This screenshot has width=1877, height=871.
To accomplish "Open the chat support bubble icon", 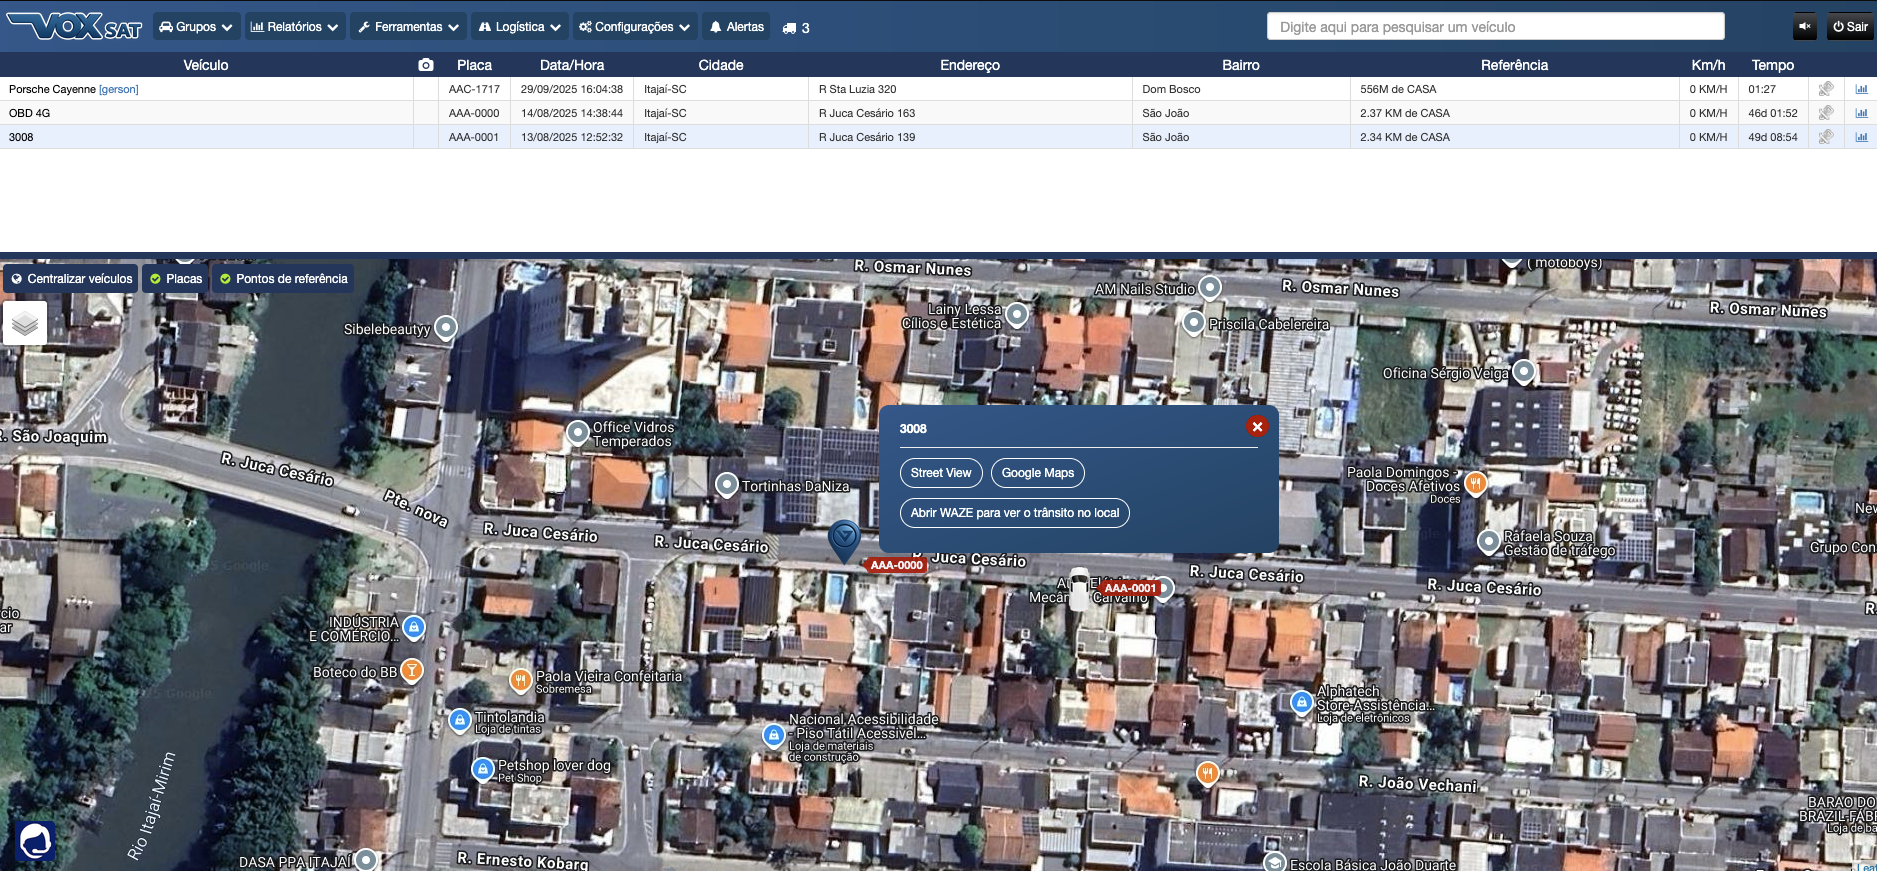I will [35, 841].
